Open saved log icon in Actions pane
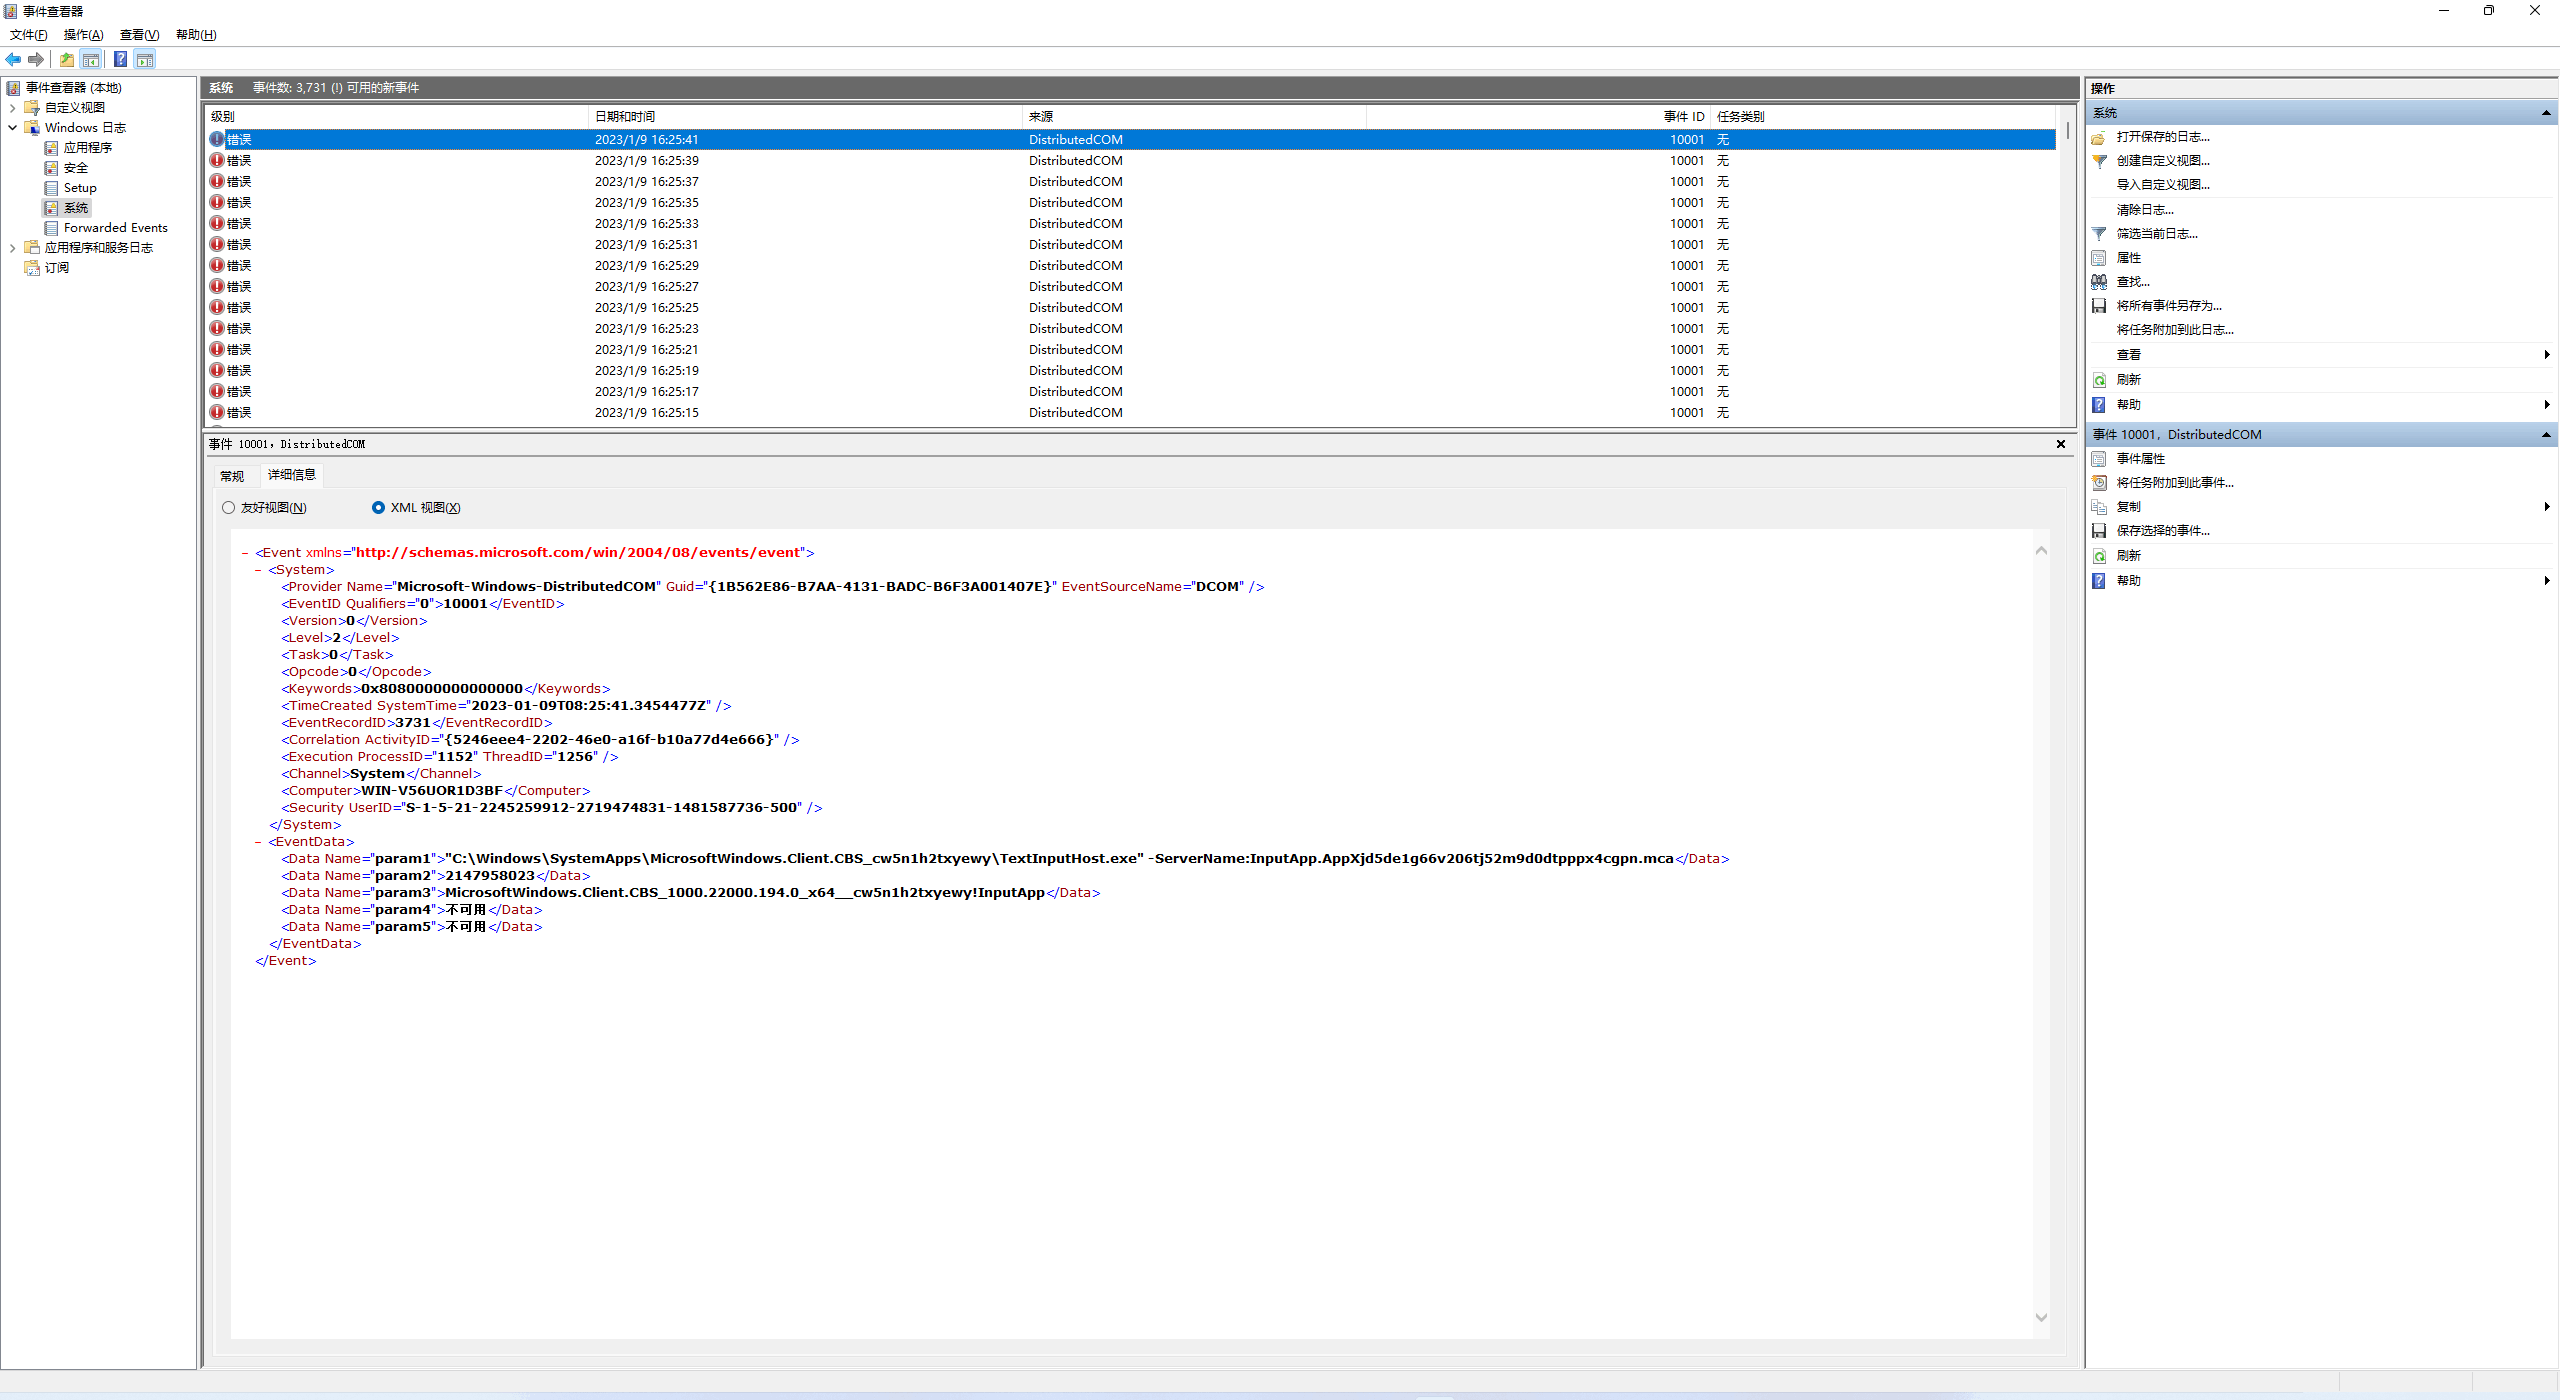The height and width of the screenshot is (1400, 2560). click(x=2099, y=137)
